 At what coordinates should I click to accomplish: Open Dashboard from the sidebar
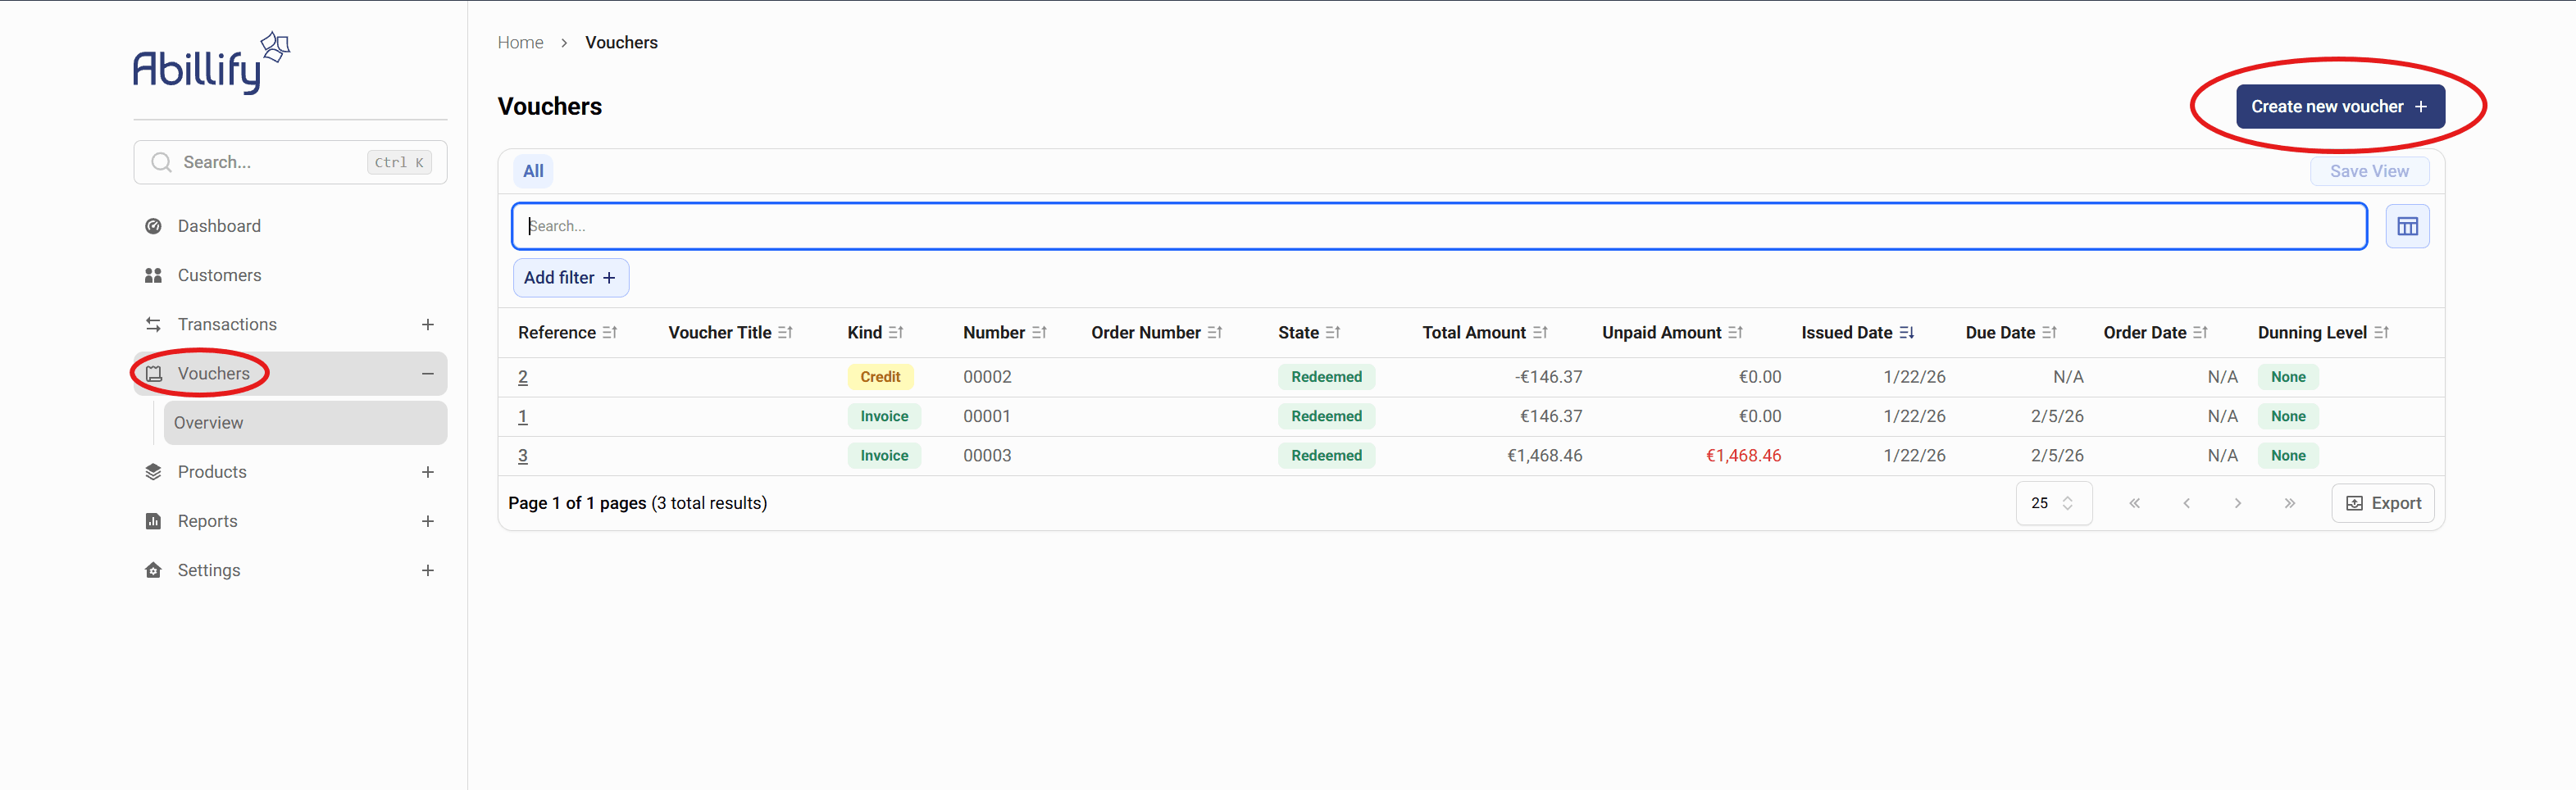(x=219, y=226)
